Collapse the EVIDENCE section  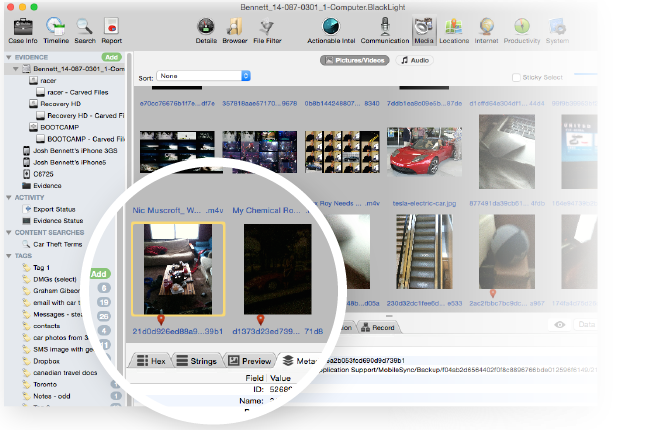pos(8,57)
